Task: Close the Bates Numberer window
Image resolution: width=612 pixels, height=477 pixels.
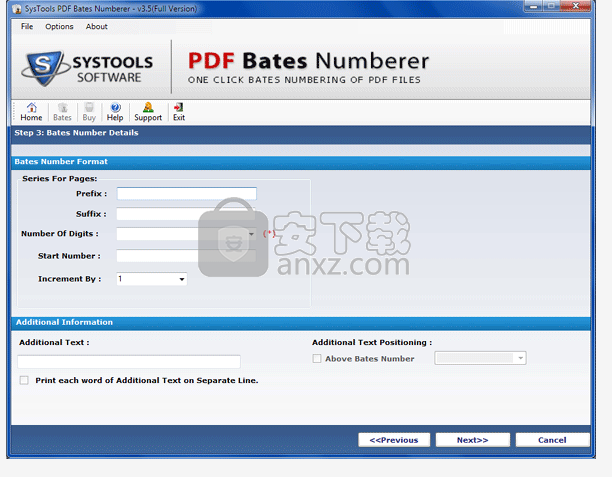Action: pyautogui.click(x=576, y=6)
